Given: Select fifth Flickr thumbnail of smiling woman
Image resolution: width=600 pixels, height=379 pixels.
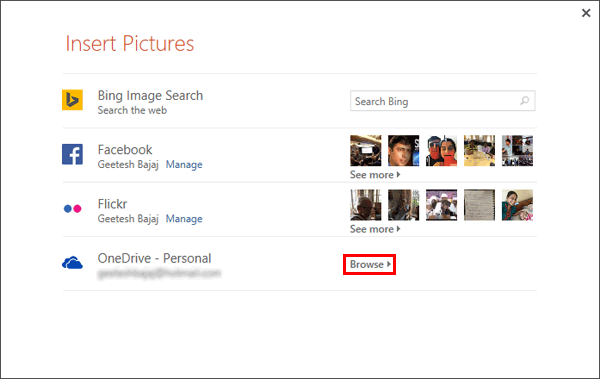Looking at the screenshot, I should pos(517,205).
